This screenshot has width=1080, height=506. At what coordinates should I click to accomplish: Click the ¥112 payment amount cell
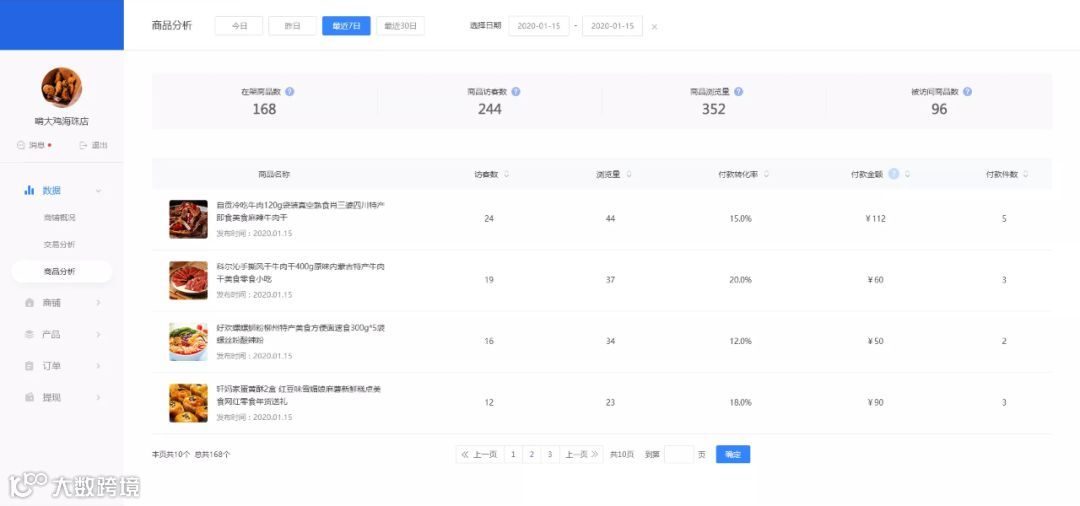coord(875,219)
